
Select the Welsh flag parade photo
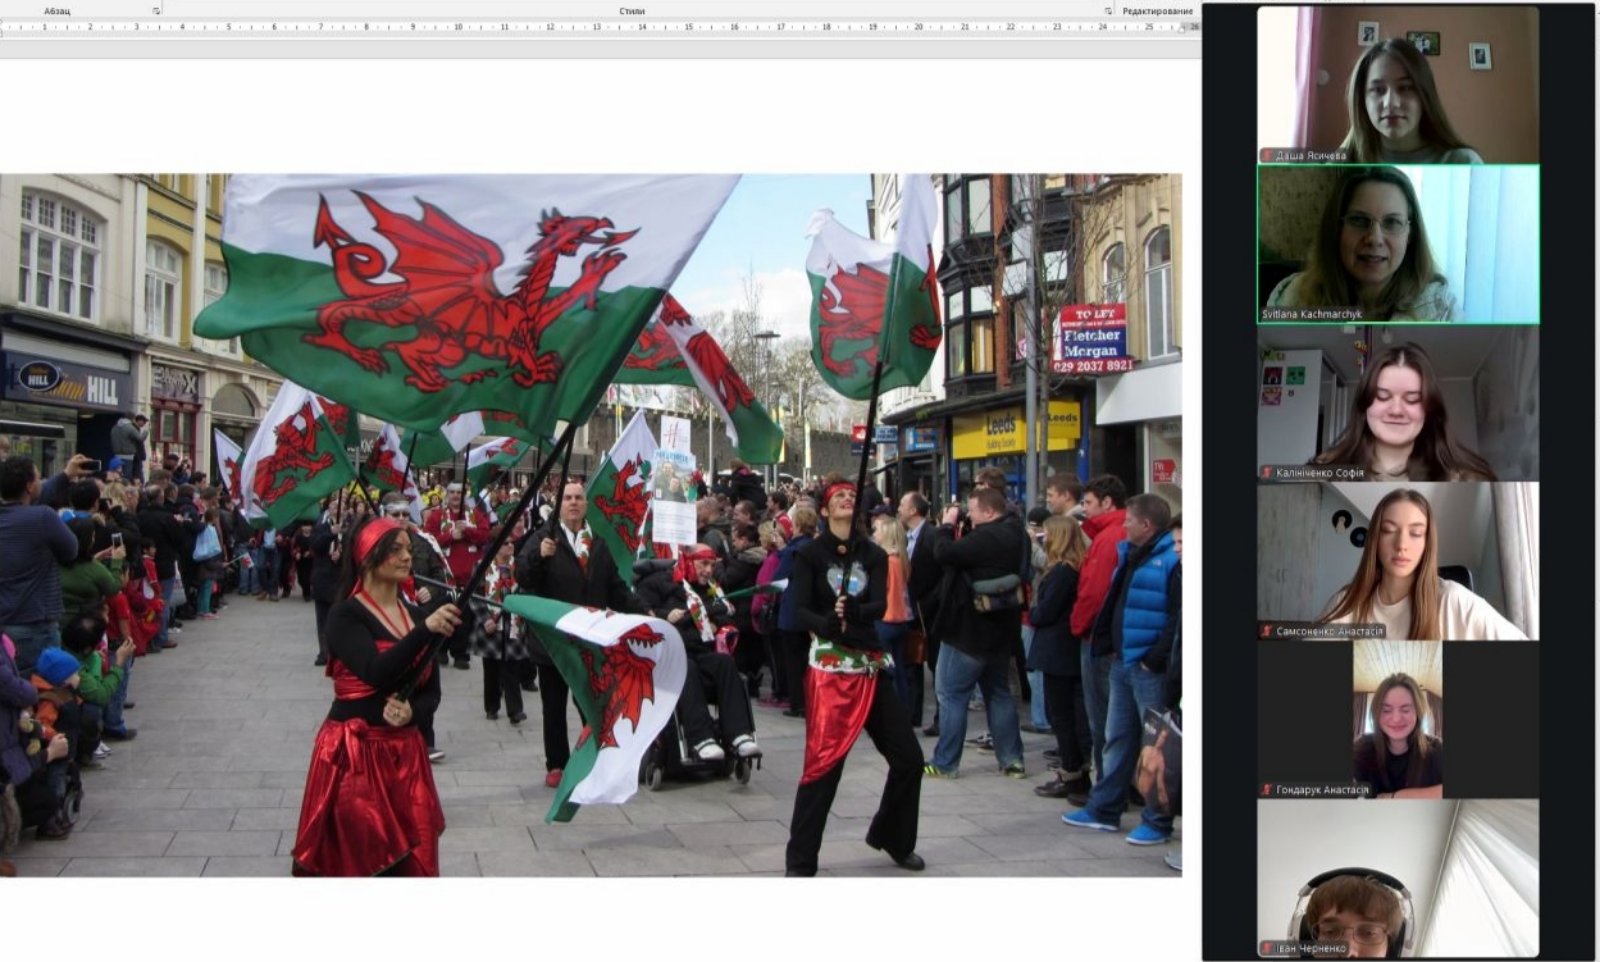(590, 525)
